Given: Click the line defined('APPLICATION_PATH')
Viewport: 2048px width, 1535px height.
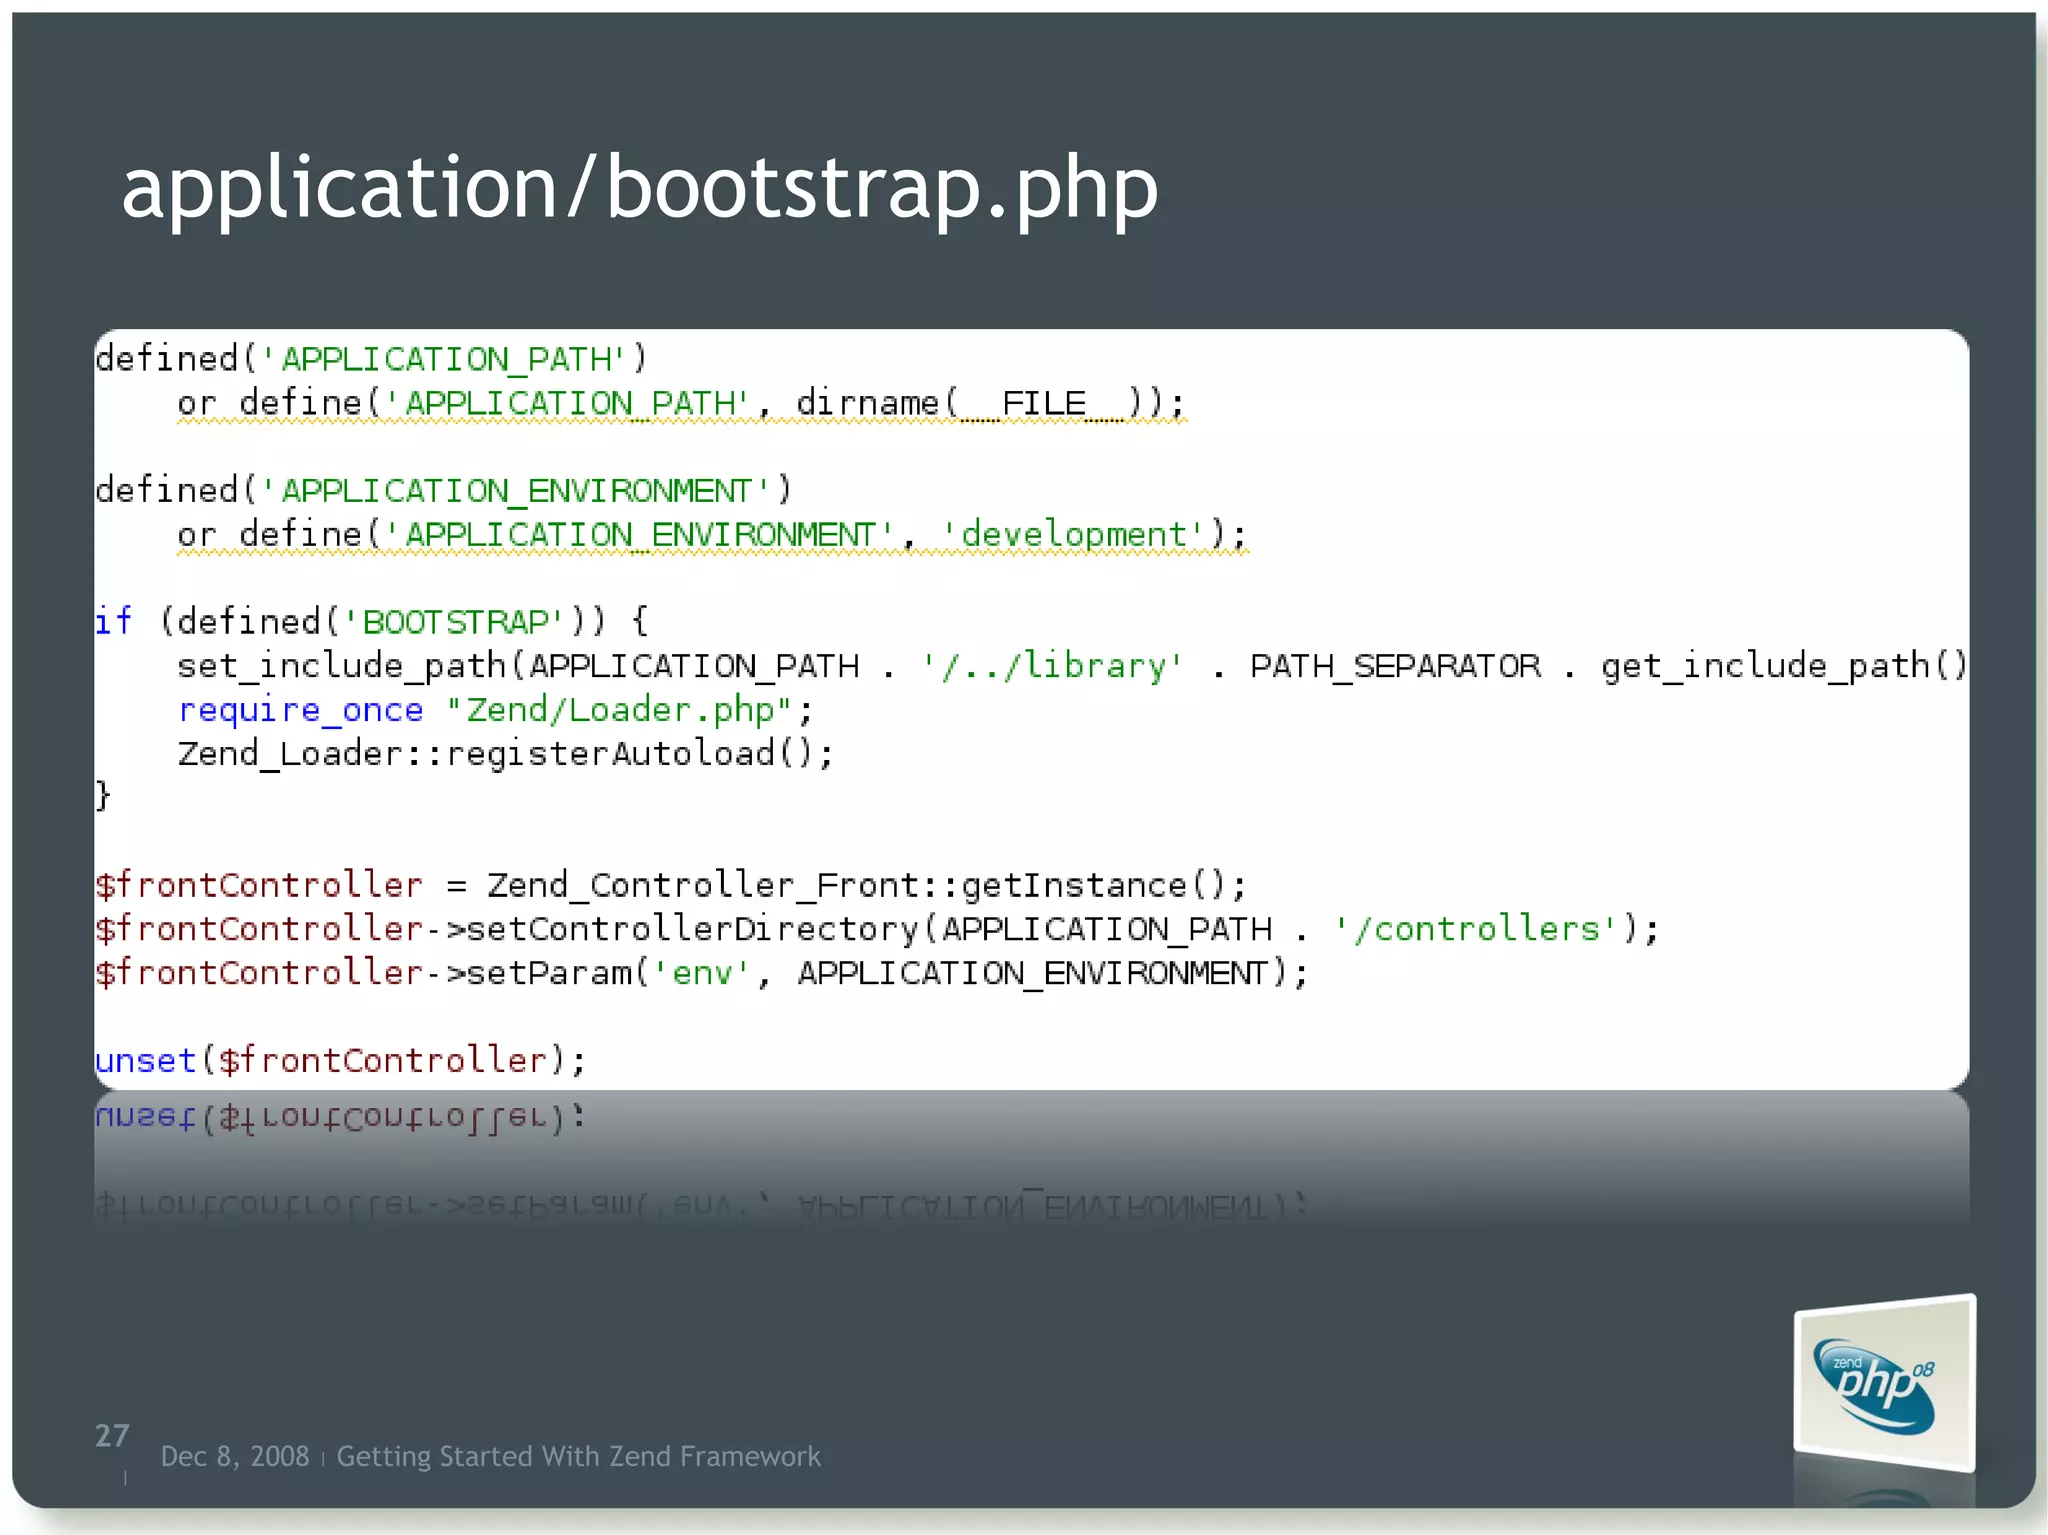Looking at the screenshot, I should (x=371, y=359).
